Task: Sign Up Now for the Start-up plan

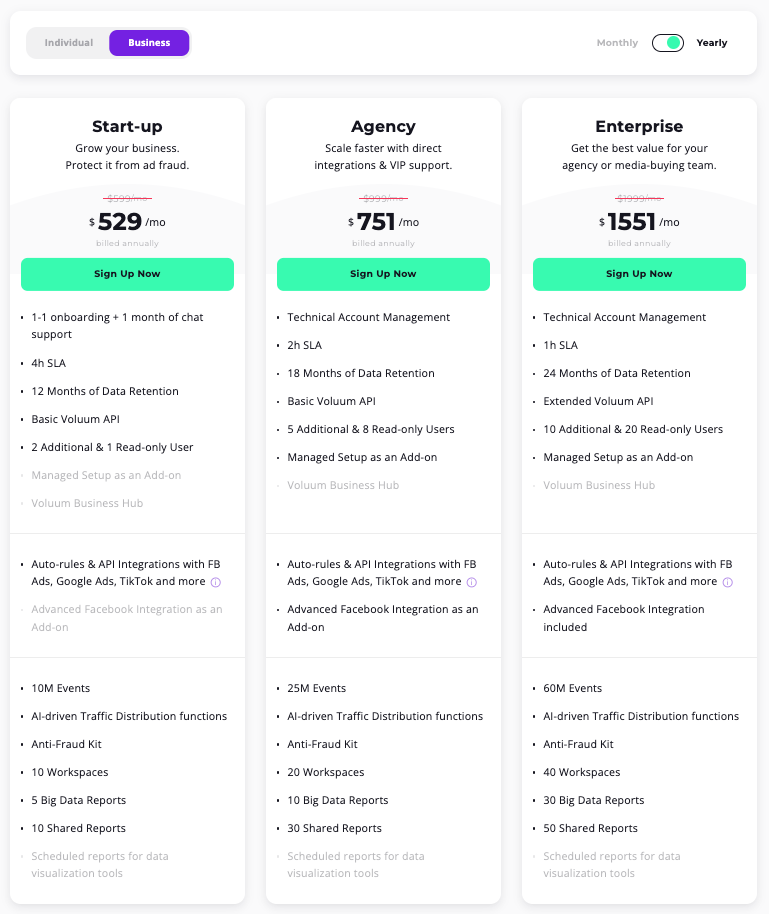Action: click(x=127, y=273)
